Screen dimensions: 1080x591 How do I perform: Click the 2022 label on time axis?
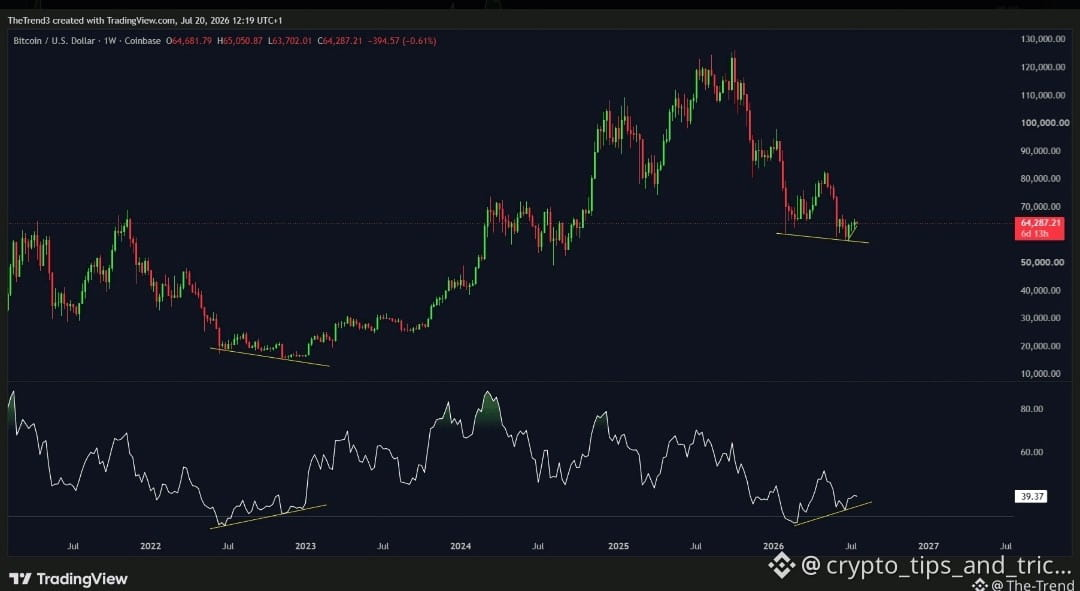pos(150,546)
